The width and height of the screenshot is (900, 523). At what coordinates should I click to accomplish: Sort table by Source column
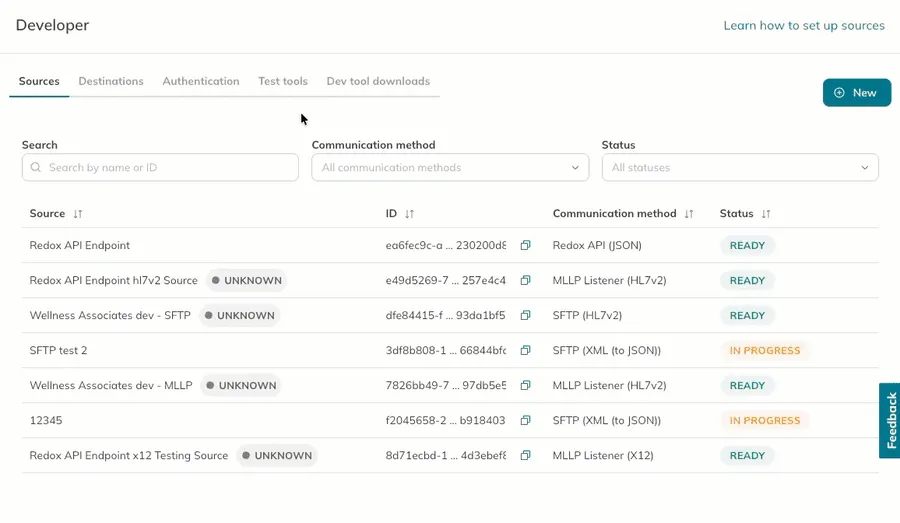(x=77, y=214)
